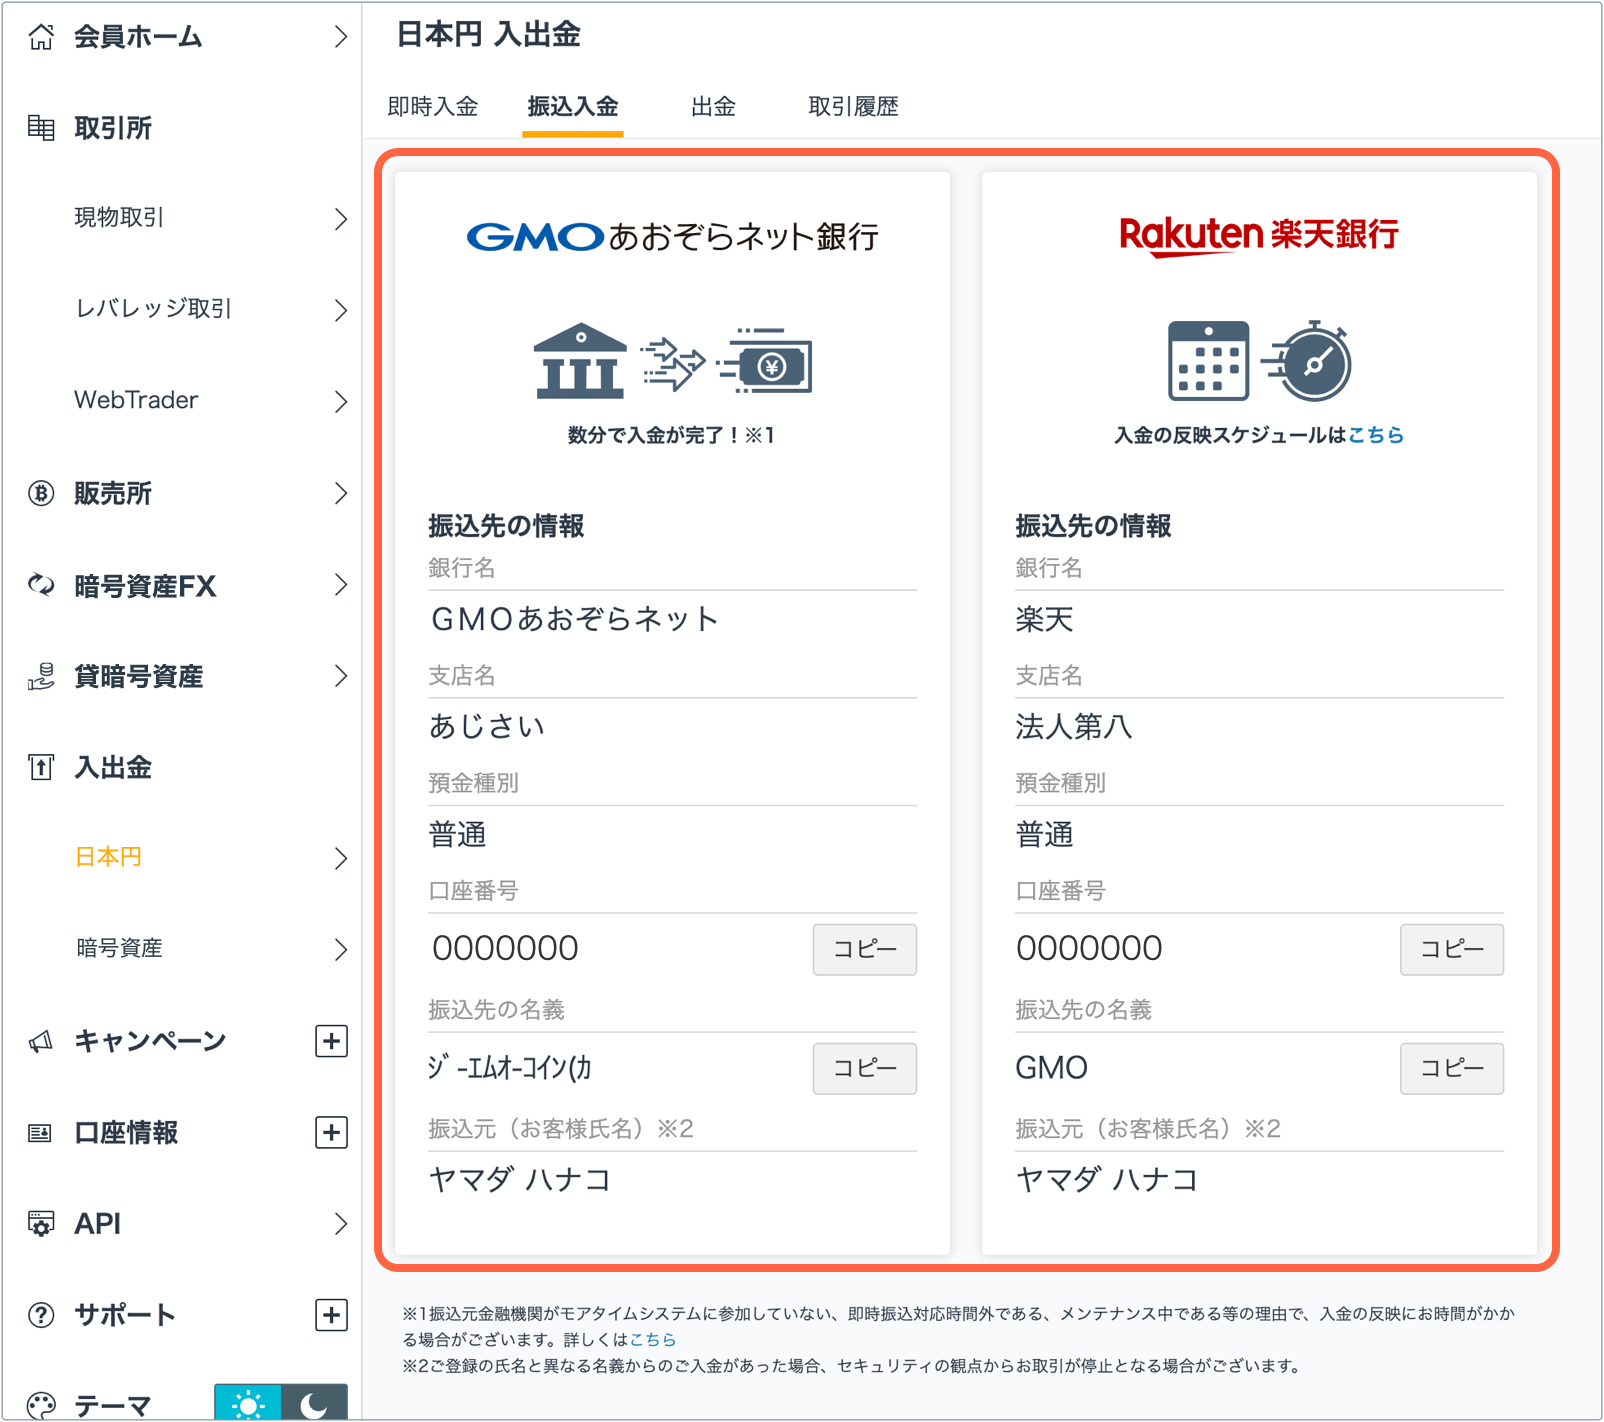Click 暗号資産FX sidebar label

point(145,585)
